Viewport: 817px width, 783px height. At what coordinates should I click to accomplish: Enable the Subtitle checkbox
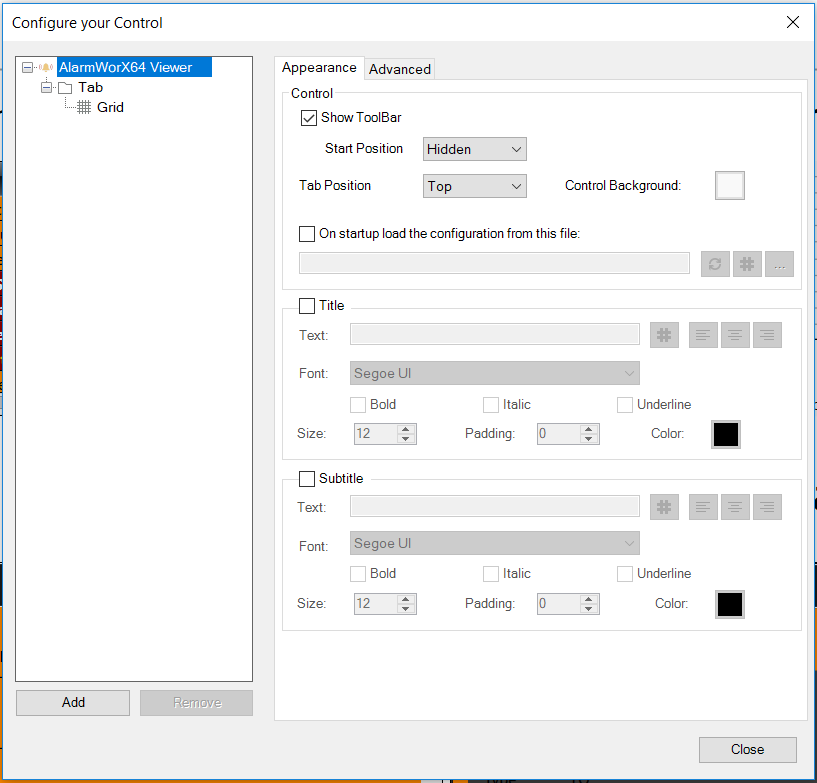coord(307,479)
